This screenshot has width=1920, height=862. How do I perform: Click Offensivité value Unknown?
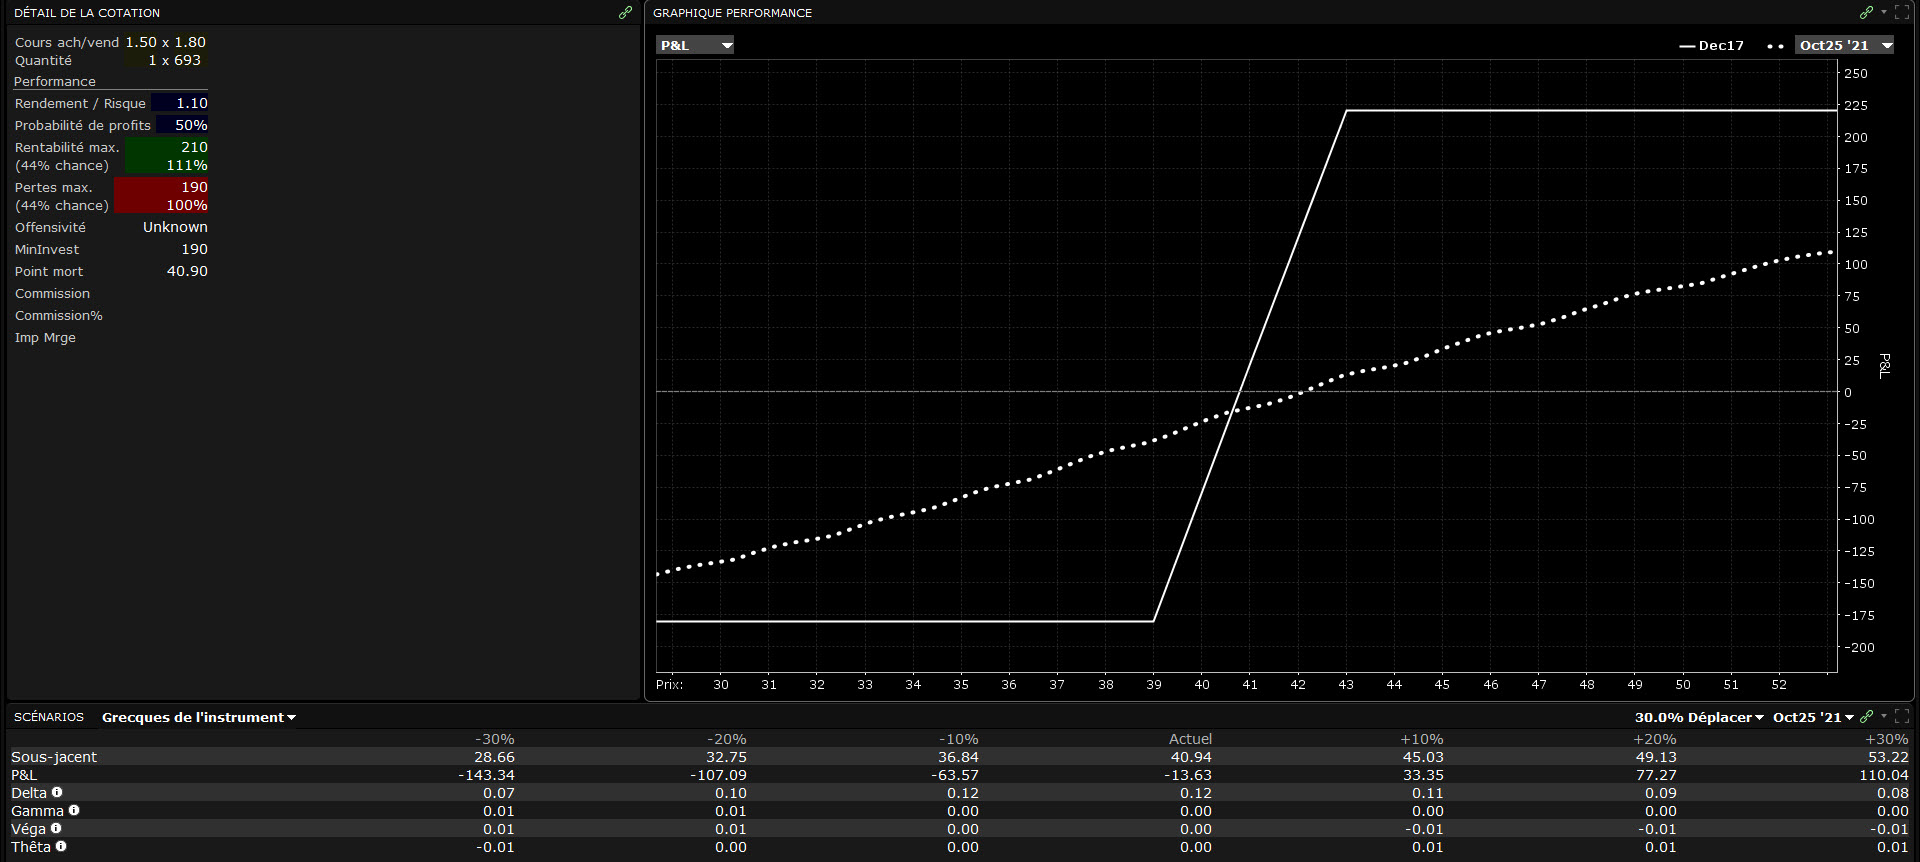tap(175, 227)
